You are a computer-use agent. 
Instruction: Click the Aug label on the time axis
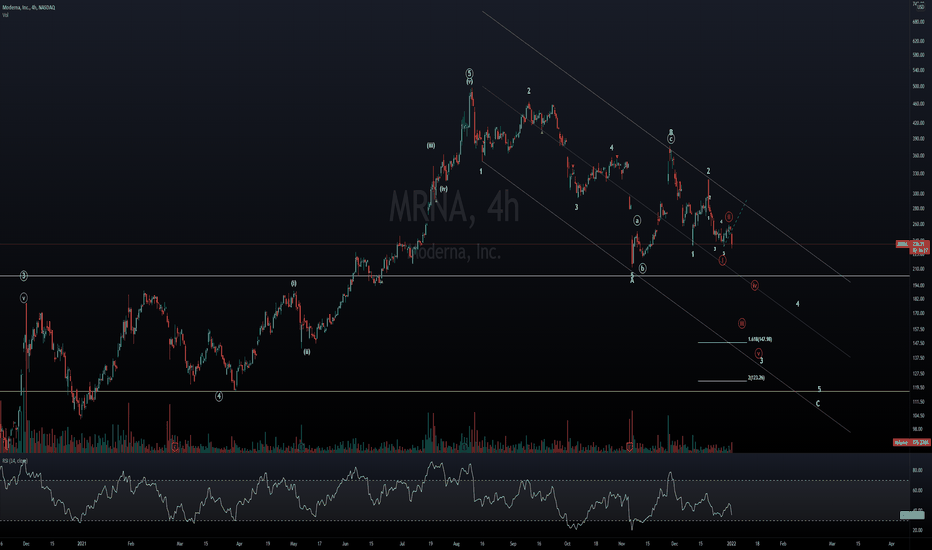tap(456, 543)
